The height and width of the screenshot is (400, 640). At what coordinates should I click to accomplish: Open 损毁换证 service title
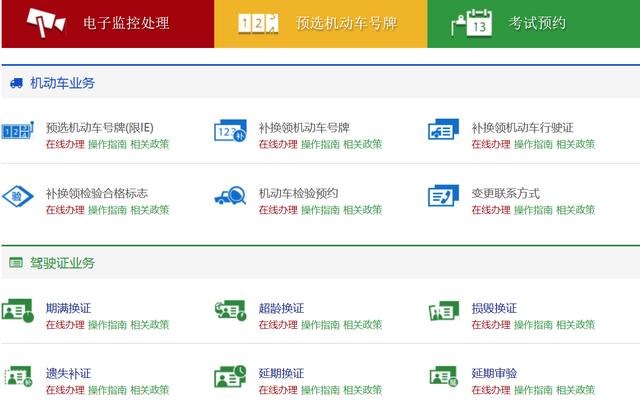click(x=494, y=308)
